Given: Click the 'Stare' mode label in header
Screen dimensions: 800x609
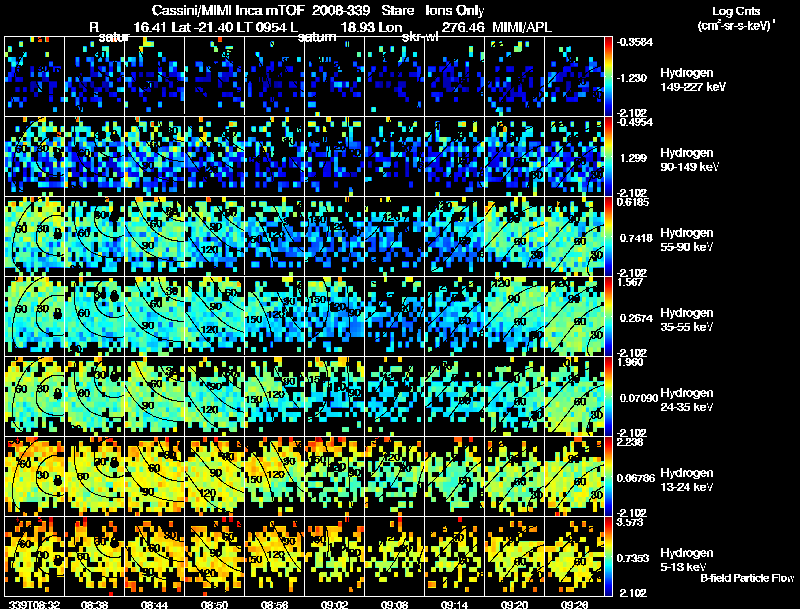Looking at the screenshot, I should [x=397, y=11].
